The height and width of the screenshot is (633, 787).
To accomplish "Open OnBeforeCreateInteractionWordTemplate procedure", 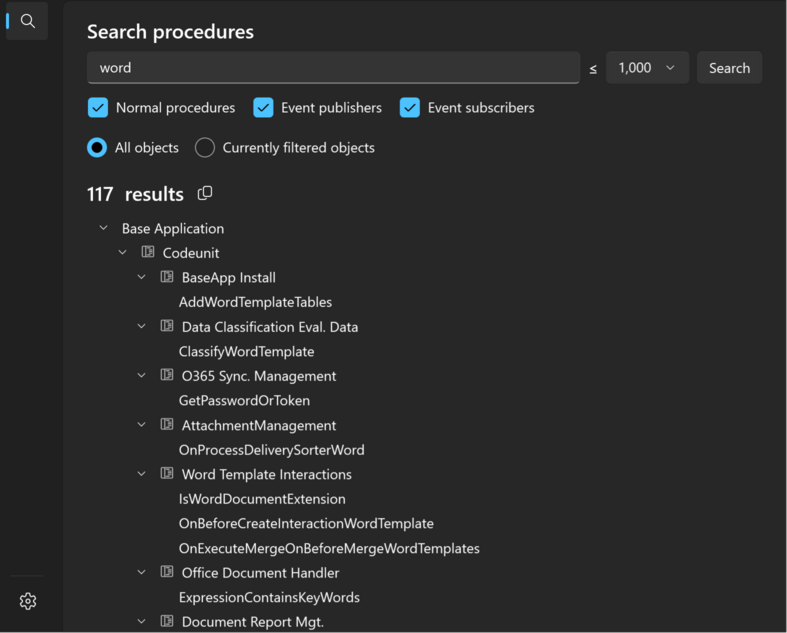I will [x=306, y=524].
